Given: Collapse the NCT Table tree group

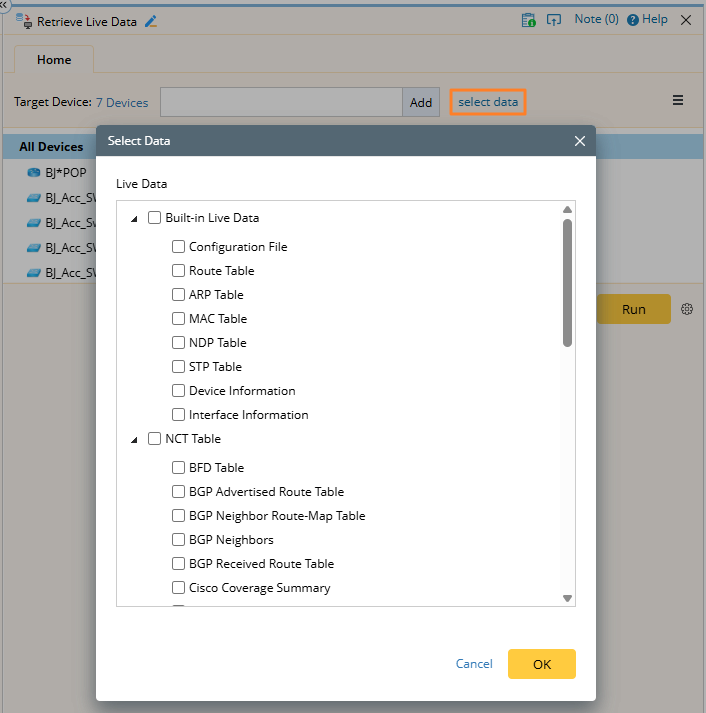Looking at the screenshot, I should (x=135, y=439).
